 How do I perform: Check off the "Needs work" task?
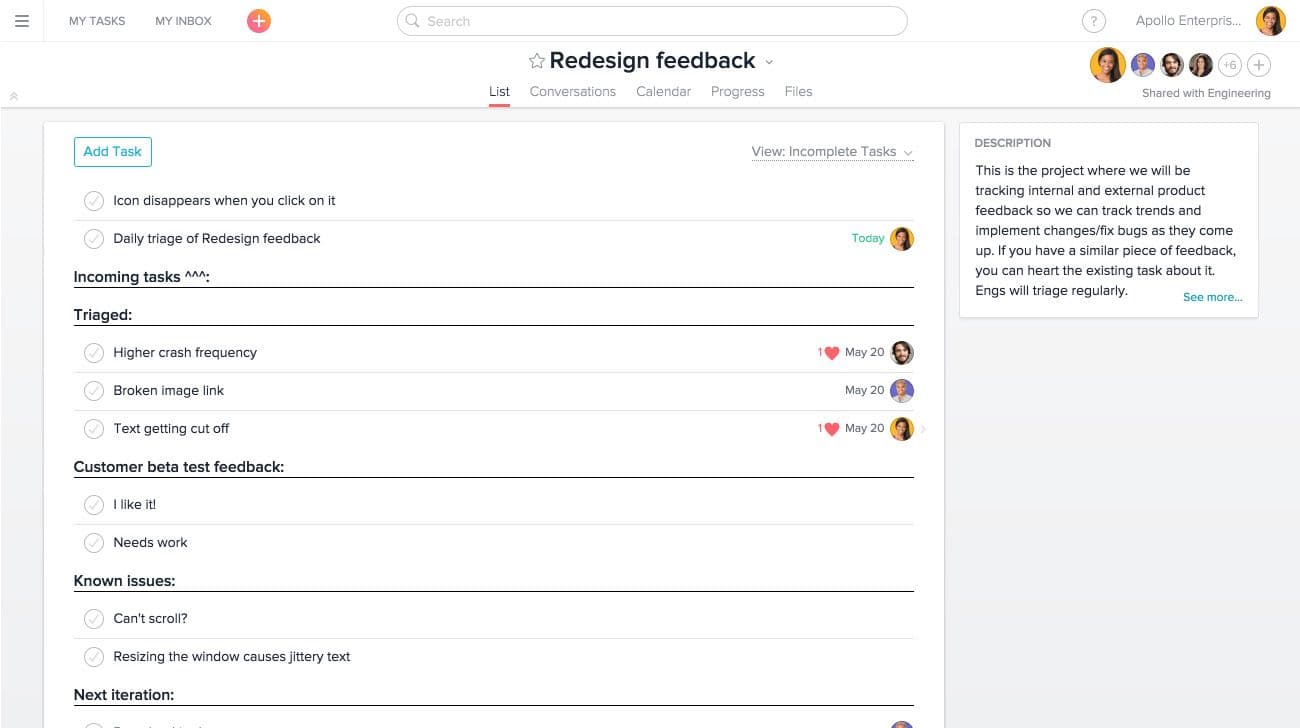pyautogui.click(x=94, y=542)
